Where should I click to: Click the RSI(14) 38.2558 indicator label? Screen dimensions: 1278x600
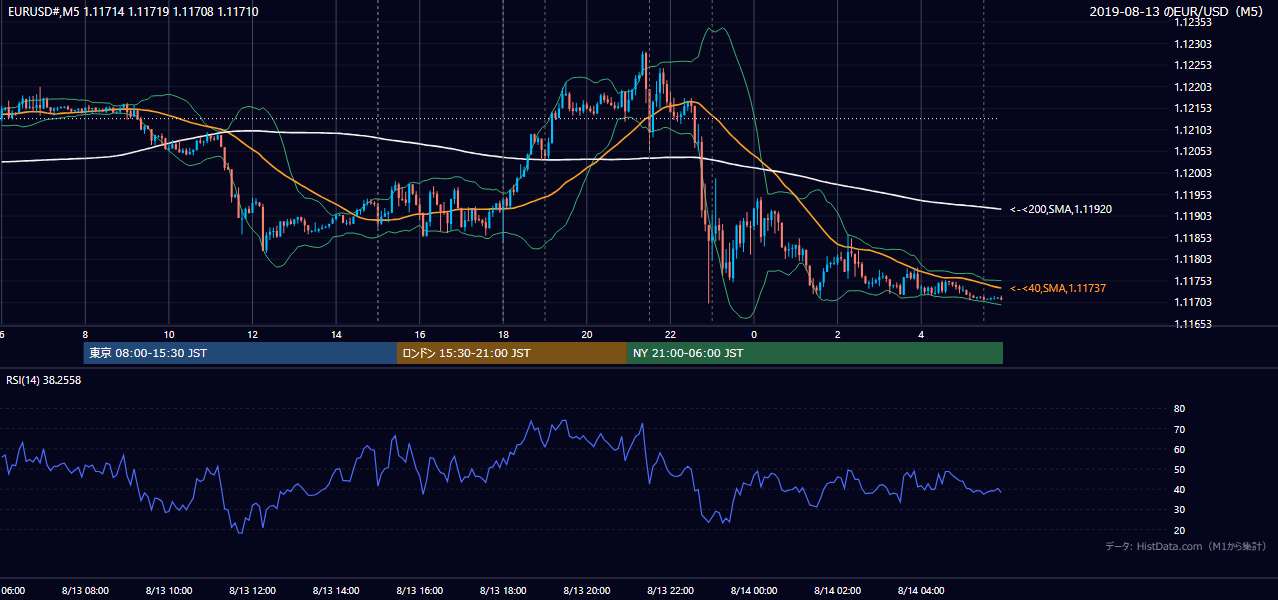(x=44, y=380)
